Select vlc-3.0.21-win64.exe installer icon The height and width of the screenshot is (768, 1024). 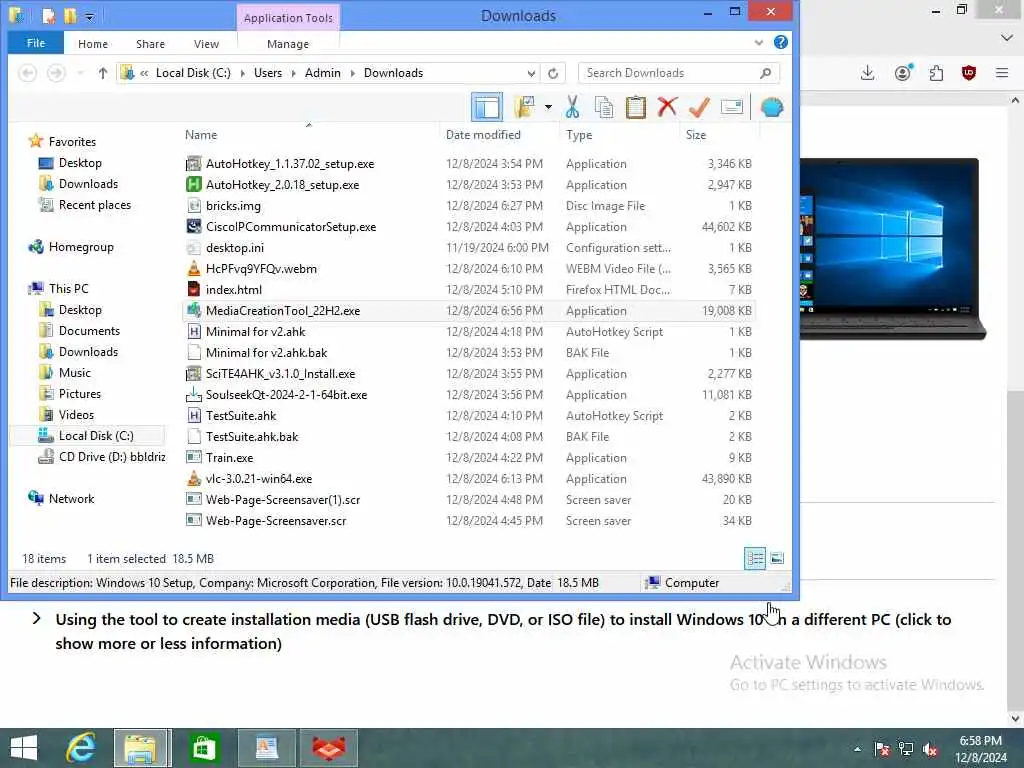point(193,479)
